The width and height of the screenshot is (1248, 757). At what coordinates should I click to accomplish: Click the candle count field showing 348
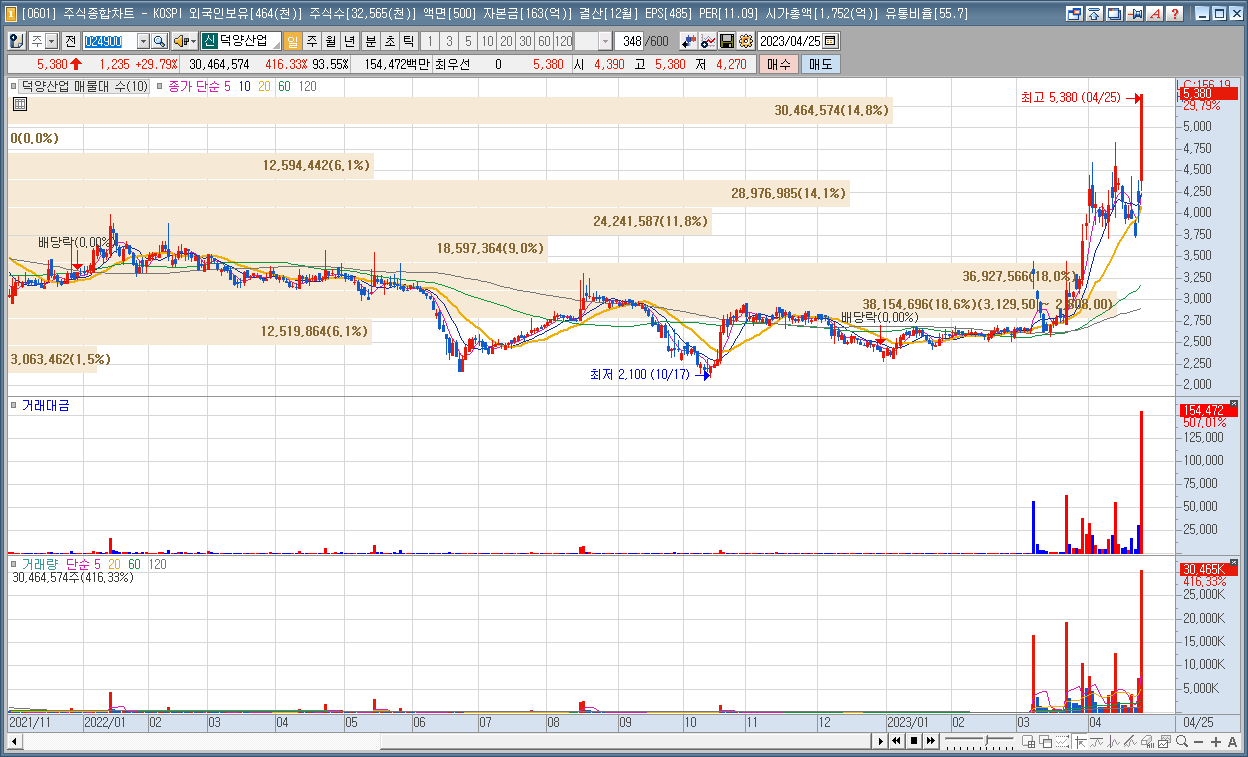[x=631, y=41]
